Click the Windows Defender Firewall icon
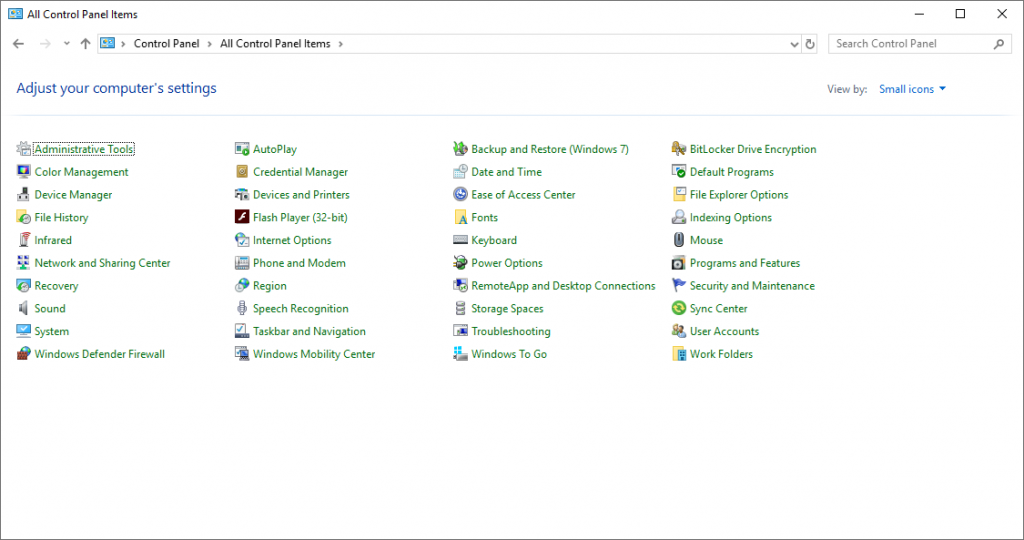Screen dimensions: 1024x540 pyautogui.click(x=24, y=354)
